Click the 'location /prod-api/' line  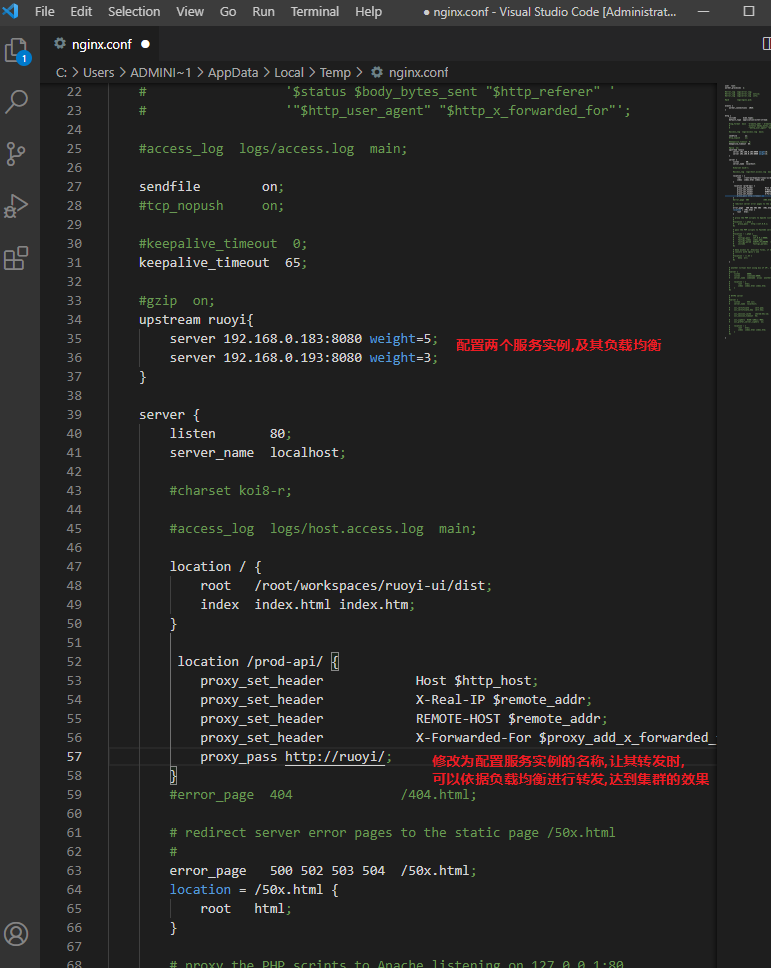[x=258, y=661]
